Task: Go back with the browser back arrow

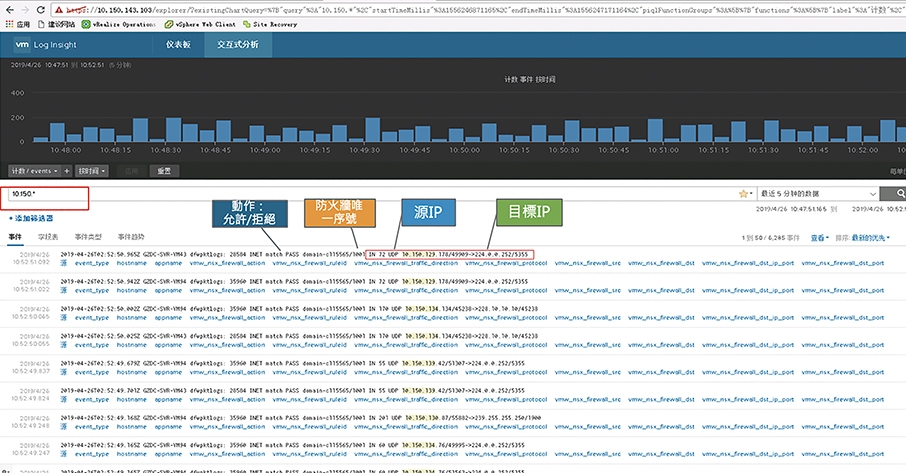Action: point(10,10)
